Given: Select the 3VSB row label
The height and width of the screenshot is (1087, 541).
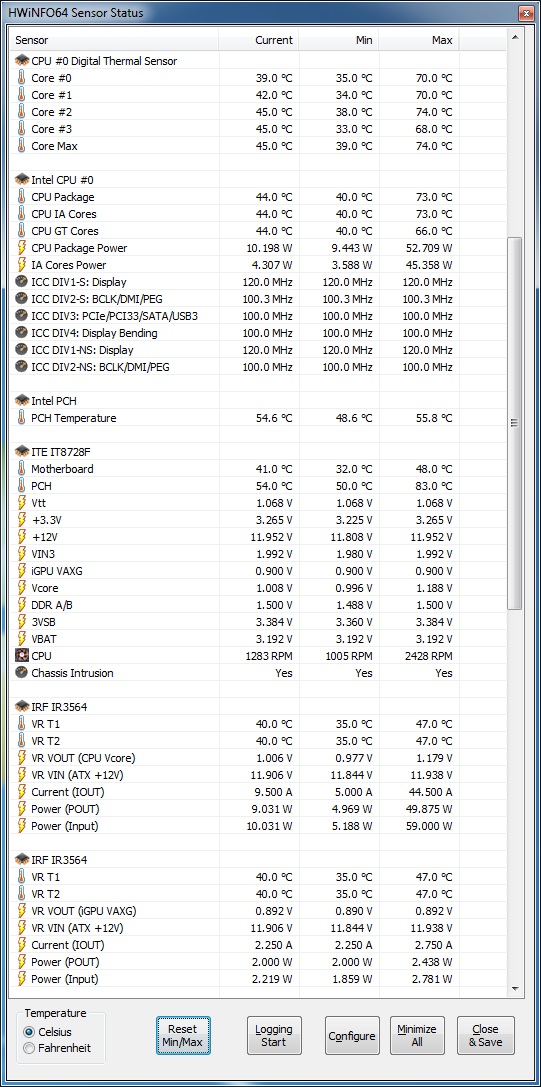Looking at the screenshot, I should click(43, 622).
